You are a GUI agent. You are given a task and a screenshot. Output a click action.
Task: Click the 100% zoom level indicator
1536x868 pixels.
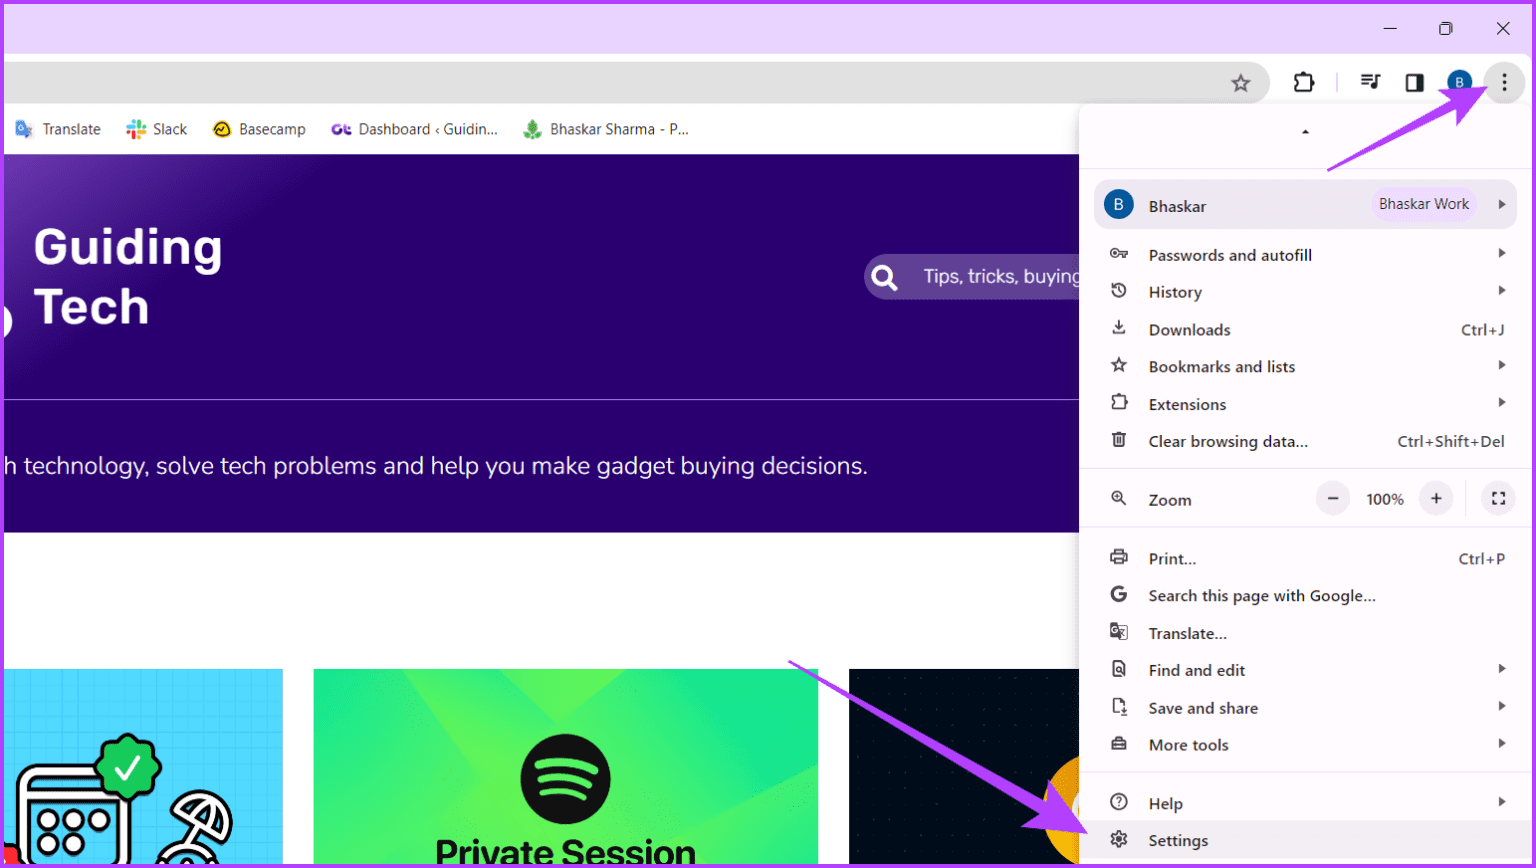(x=1384, y=498)
